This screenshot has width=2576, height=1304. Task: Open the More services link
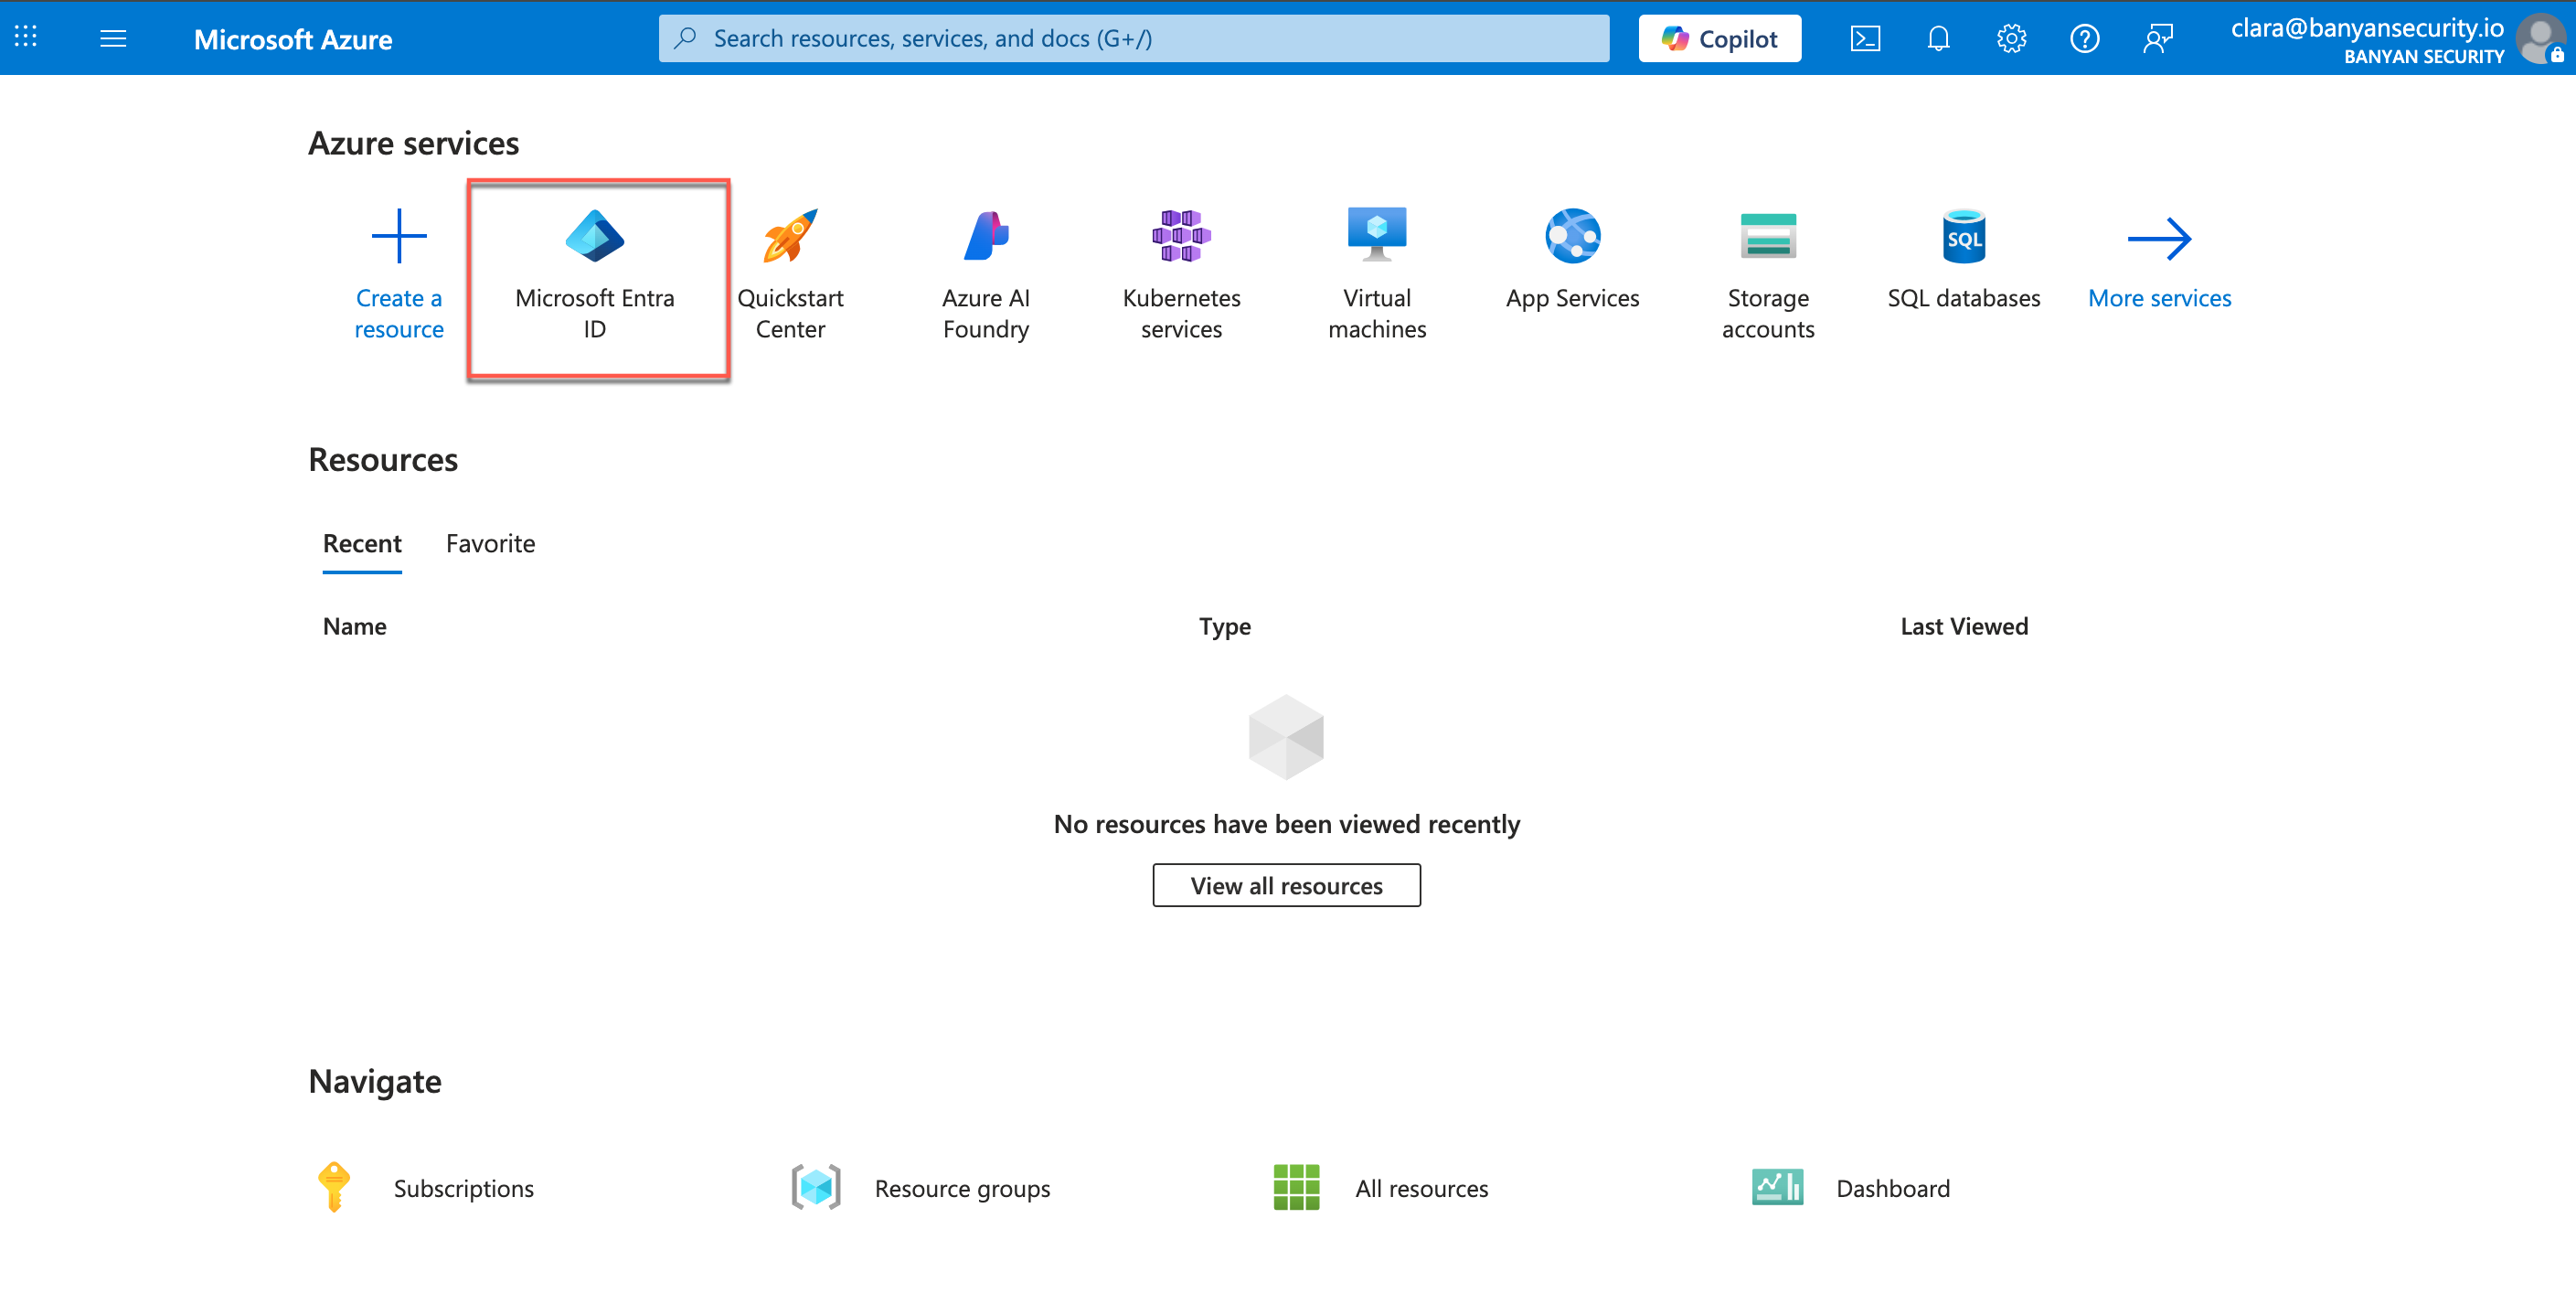pyautogui.click(x=2159, y=297)
